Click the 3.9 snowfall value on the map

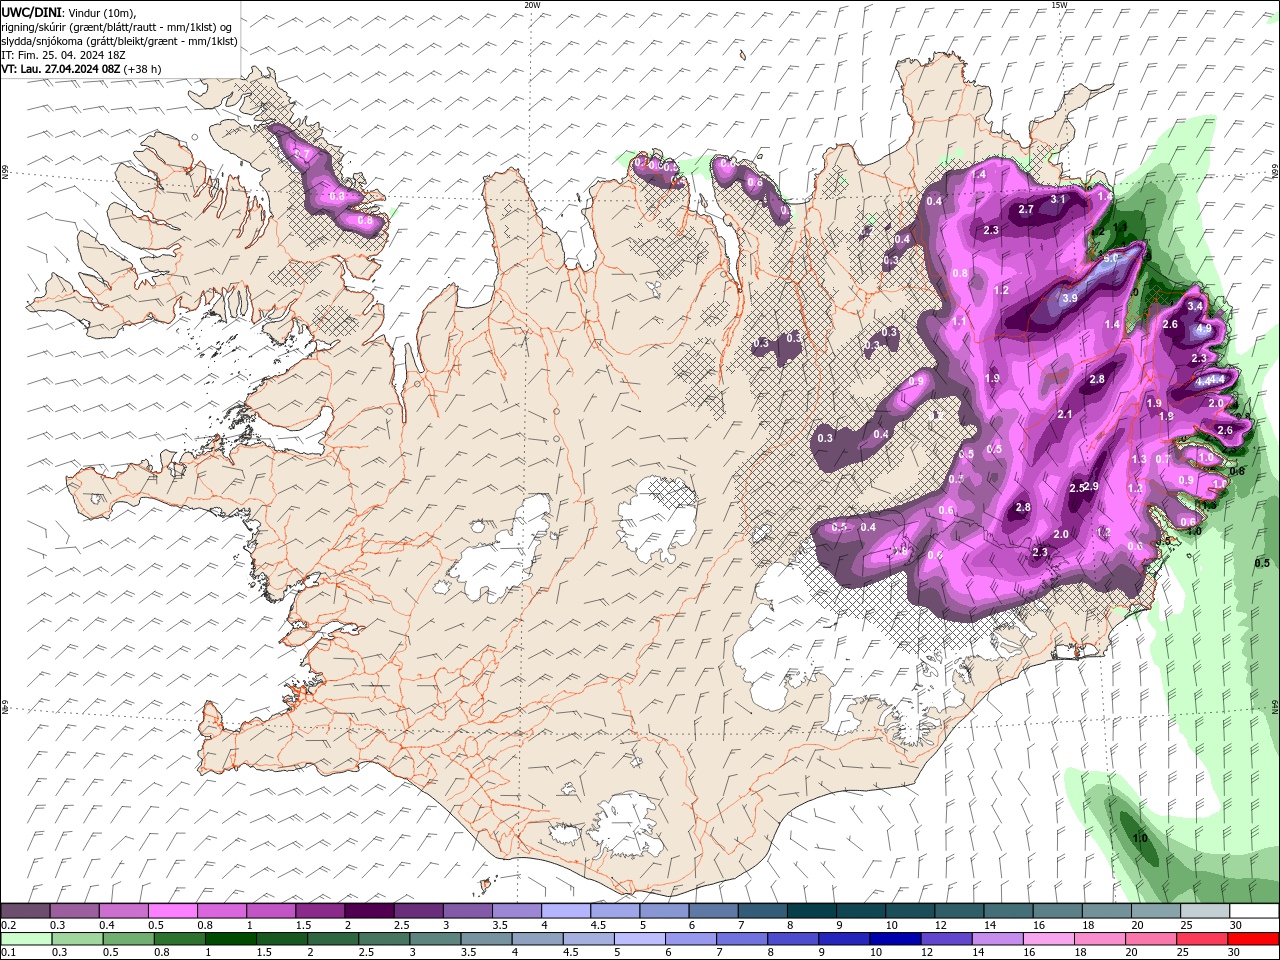(x=1069, y=298)
